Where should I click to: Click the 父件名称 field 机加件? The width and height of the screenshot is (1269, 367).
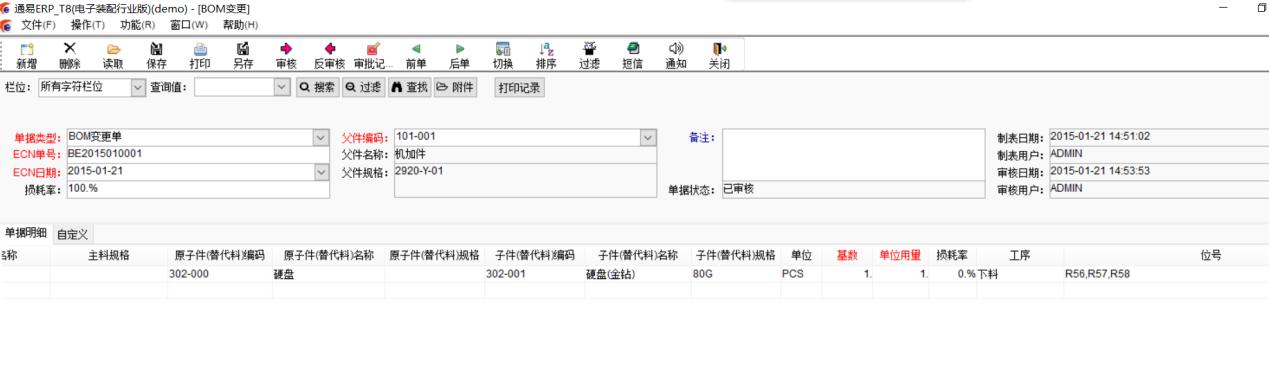coord(526,155)
